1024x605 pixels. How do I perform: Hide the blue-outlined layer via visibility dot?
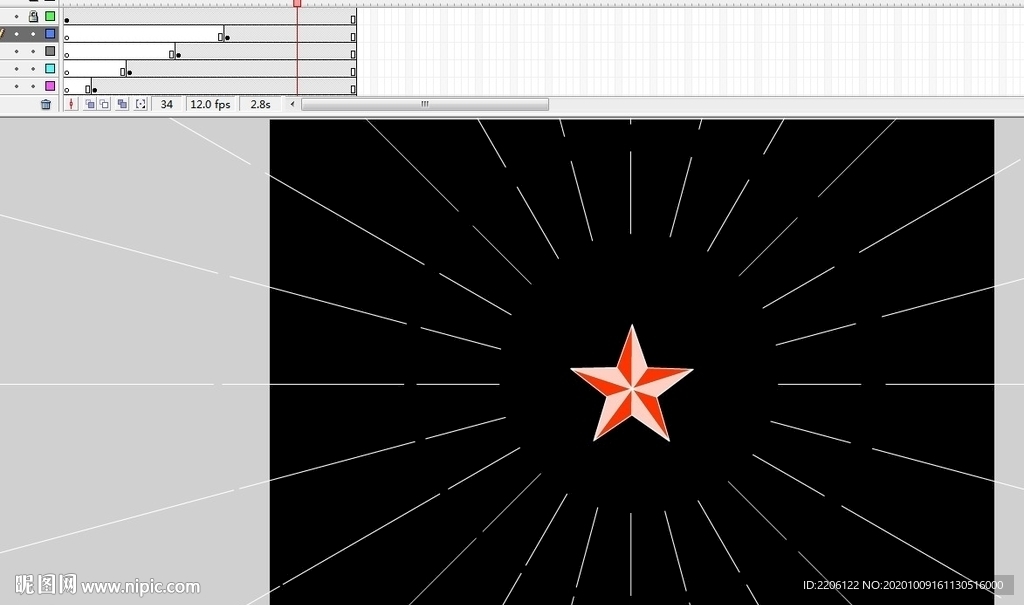17,34
